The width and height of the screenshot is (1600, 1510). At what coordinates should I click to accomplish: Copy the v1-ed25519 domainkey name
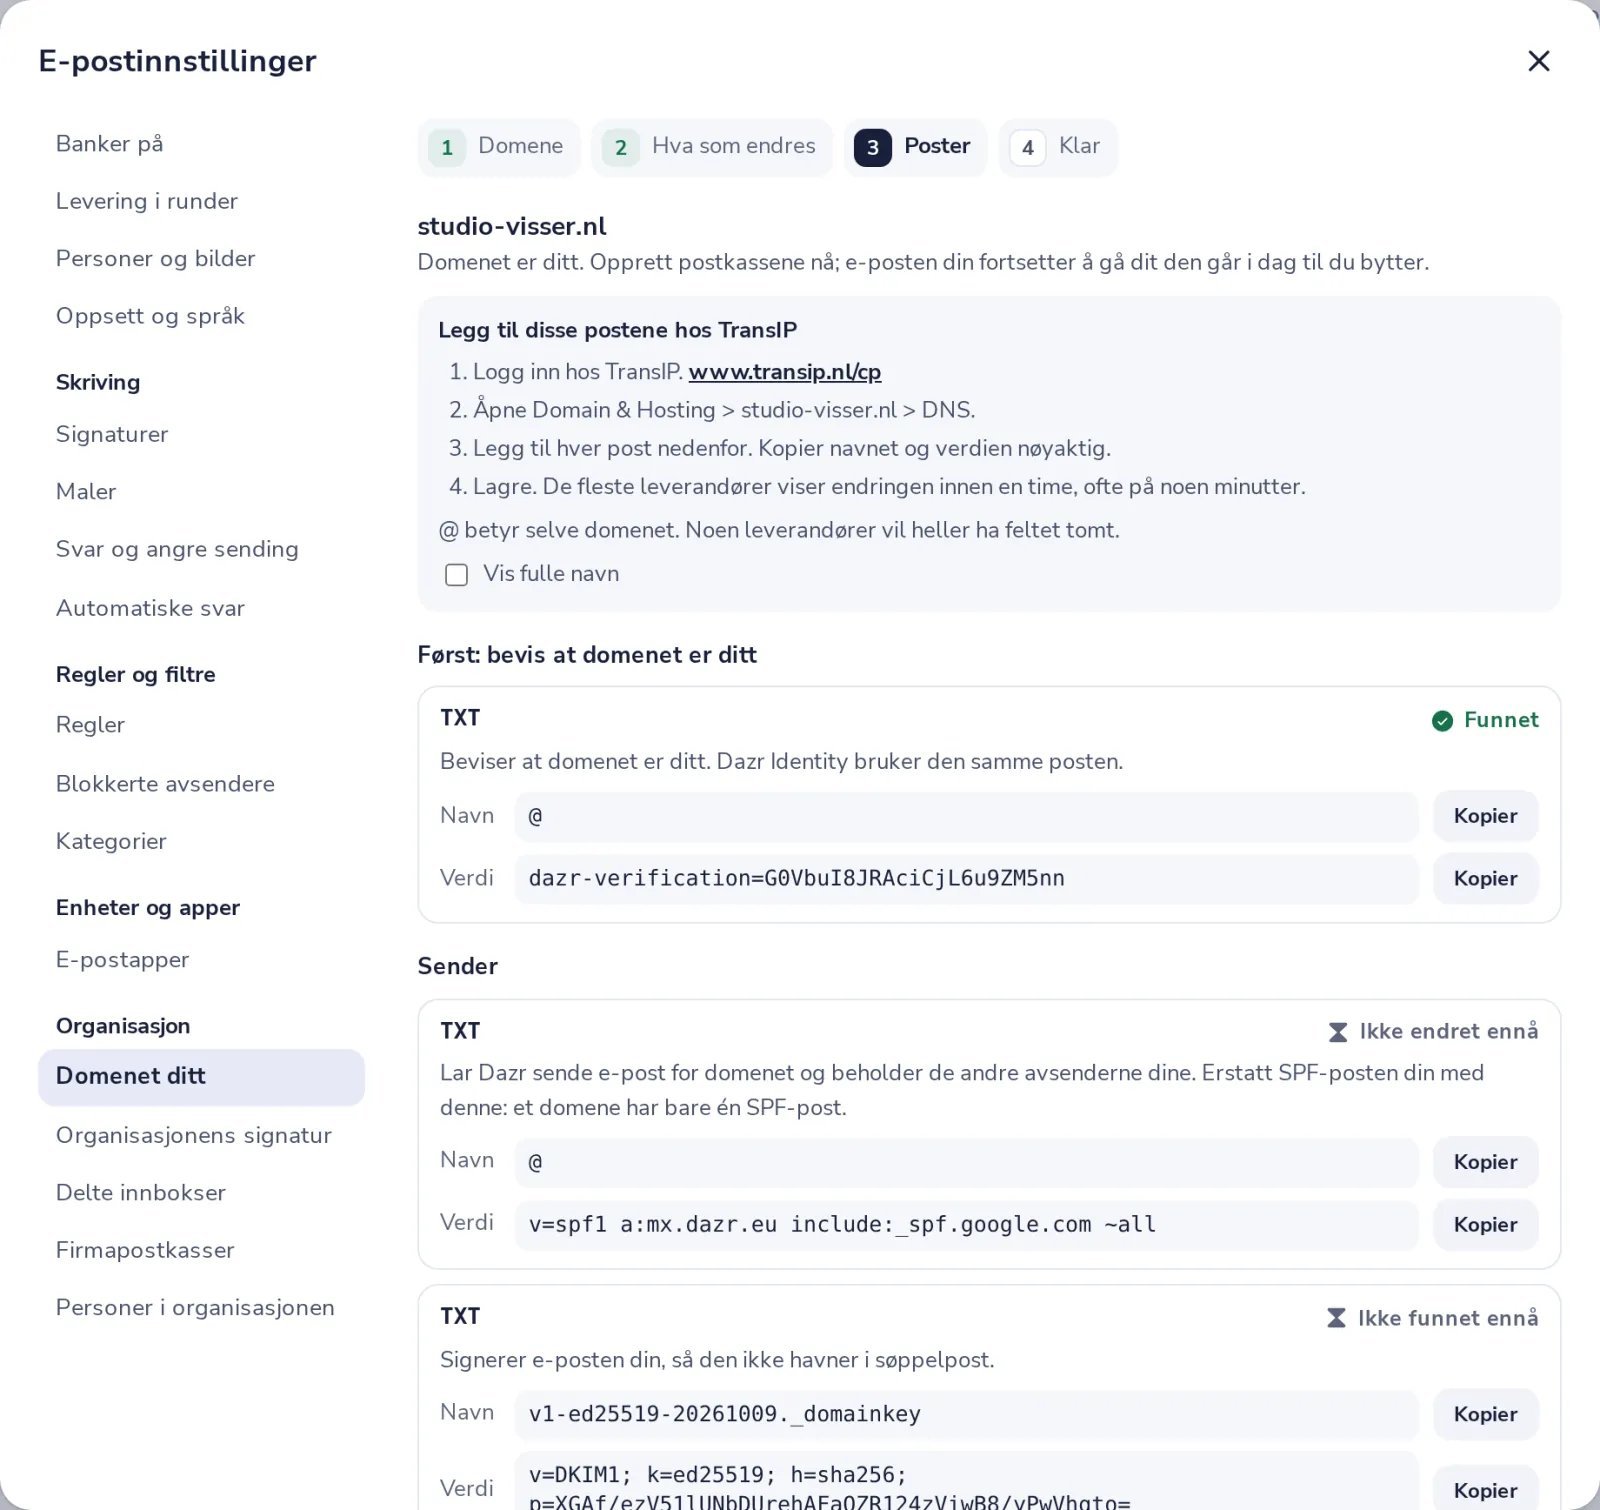coord(1485,1414)
